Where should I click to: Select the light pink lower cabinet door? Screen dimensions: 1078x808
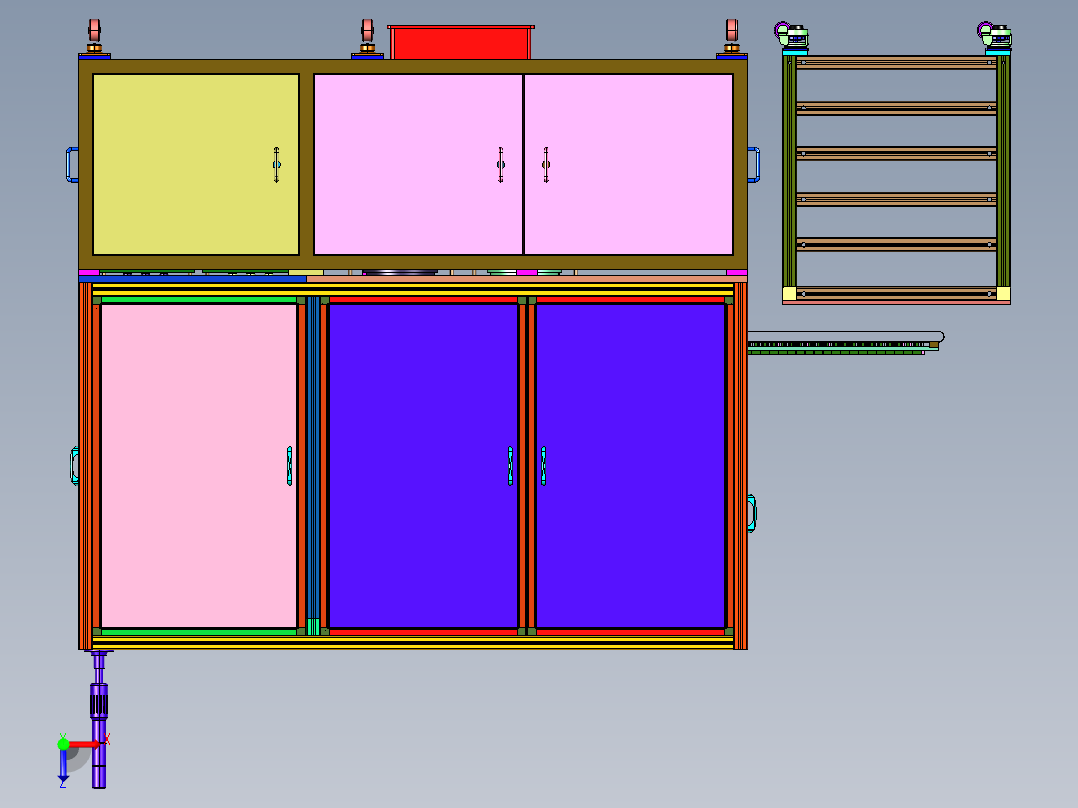point(198,466)
